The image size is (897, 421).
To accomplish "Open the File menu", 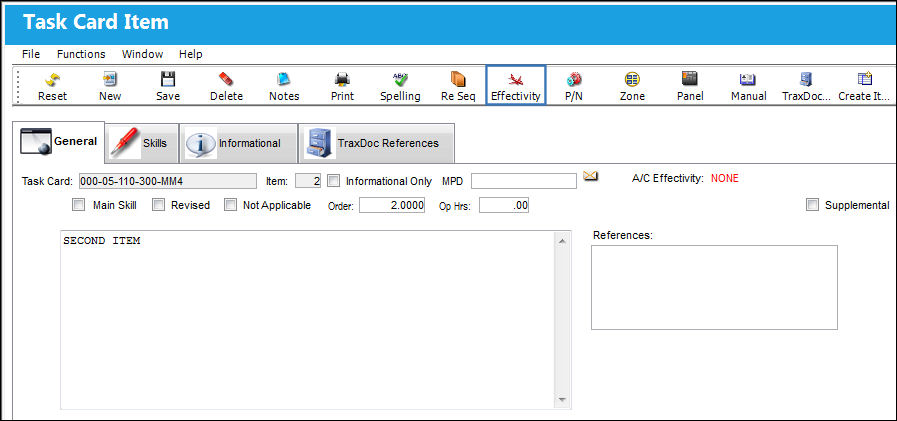I will pyautogui.click(x=31, y=54).
